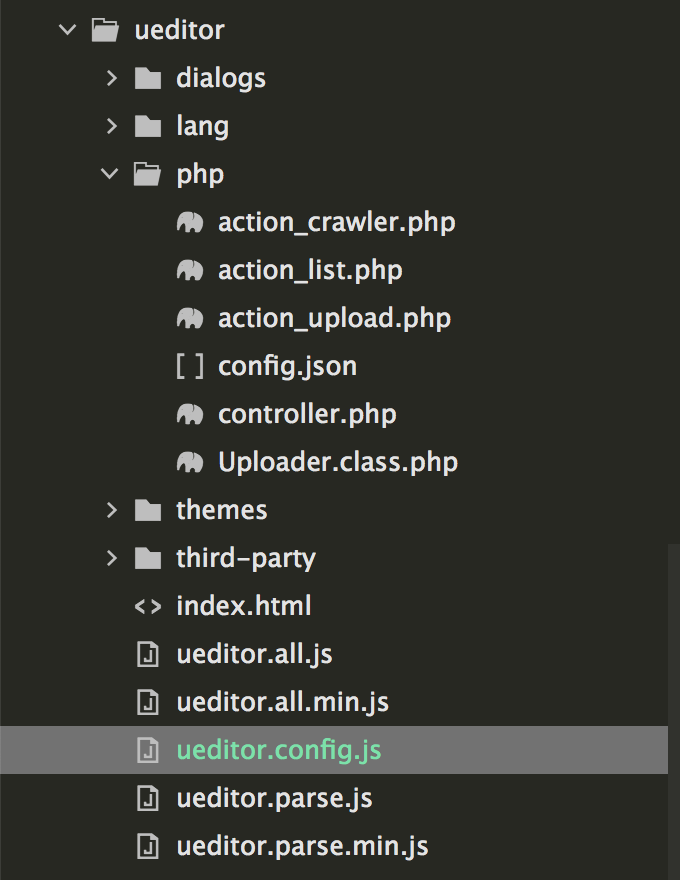Click the PHP elephant icon beside action_crawler.php
Viewport: 680px width, 880px height.
(x=188, y=222)
